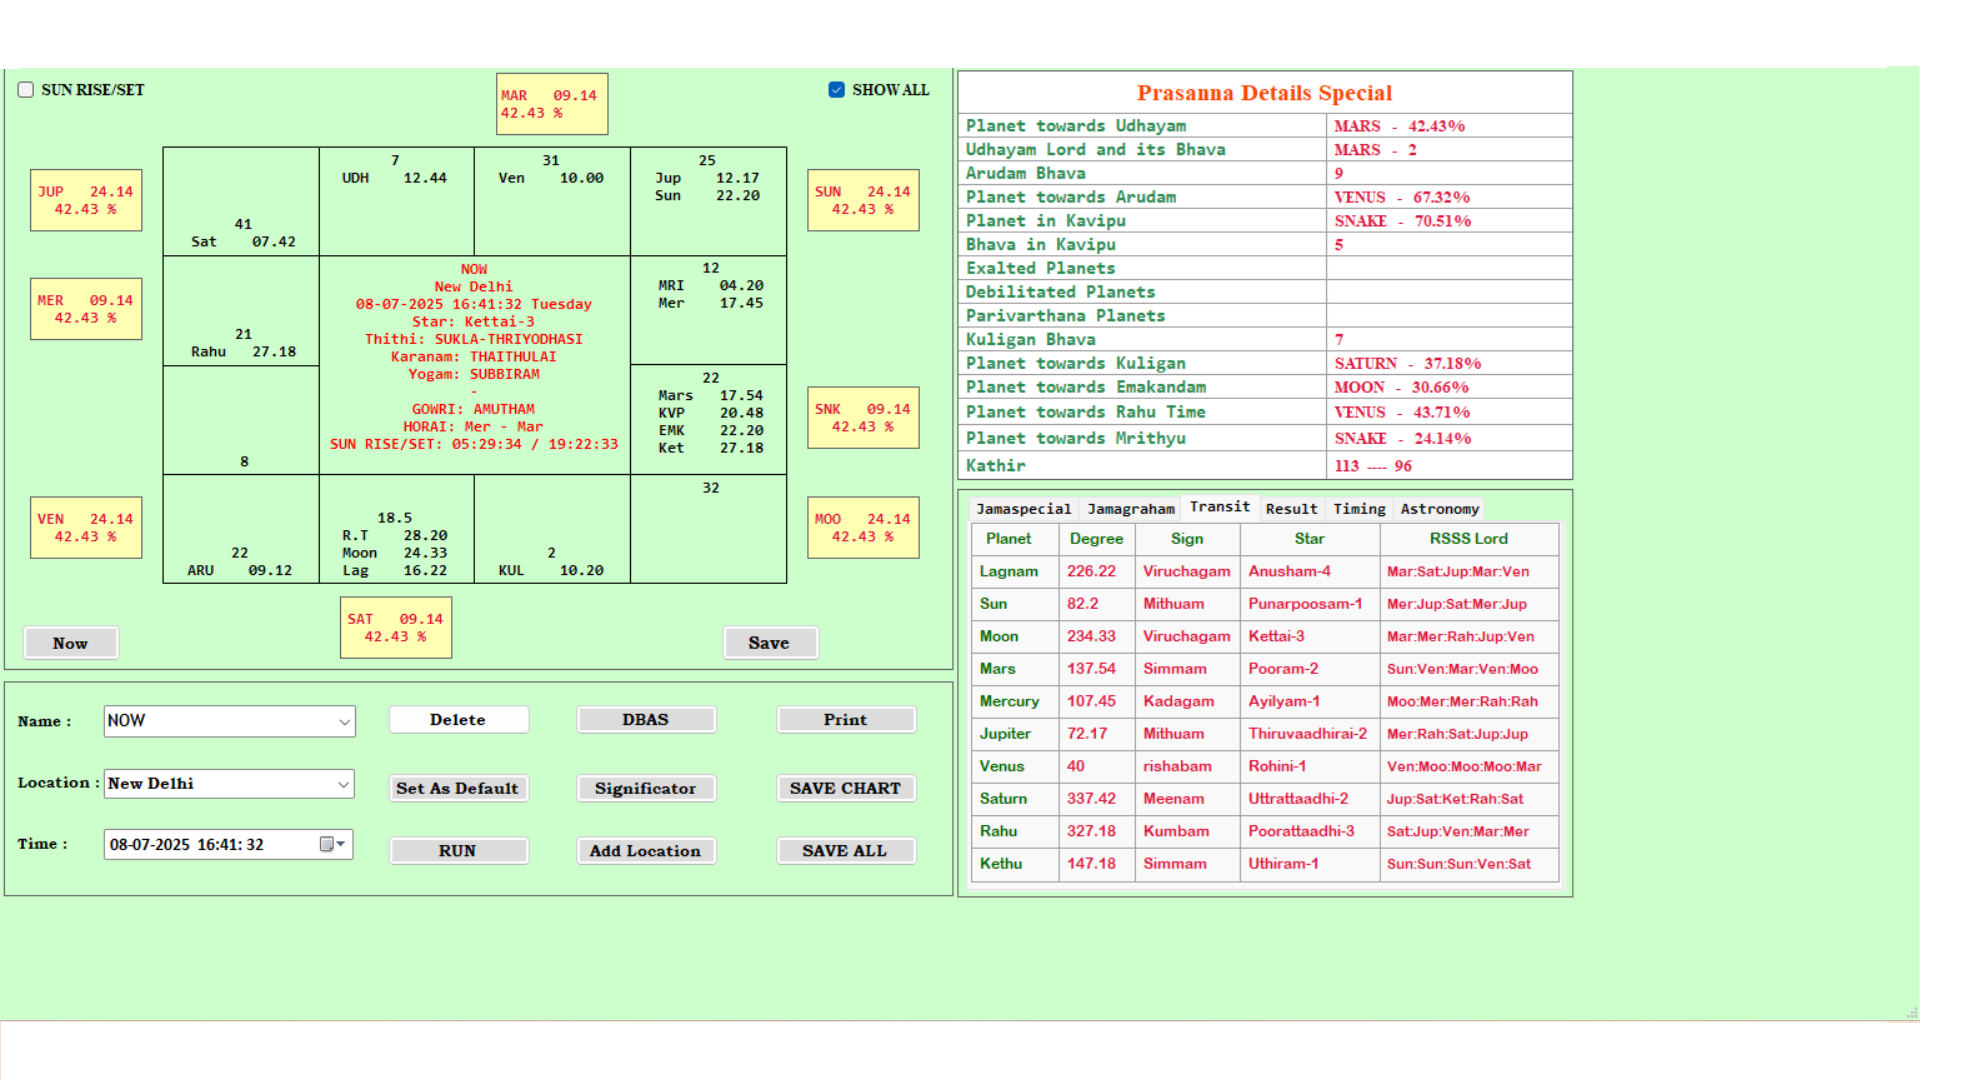
Task: Enable the SUN RISE/SET checkbox
Action: (26, 90)
